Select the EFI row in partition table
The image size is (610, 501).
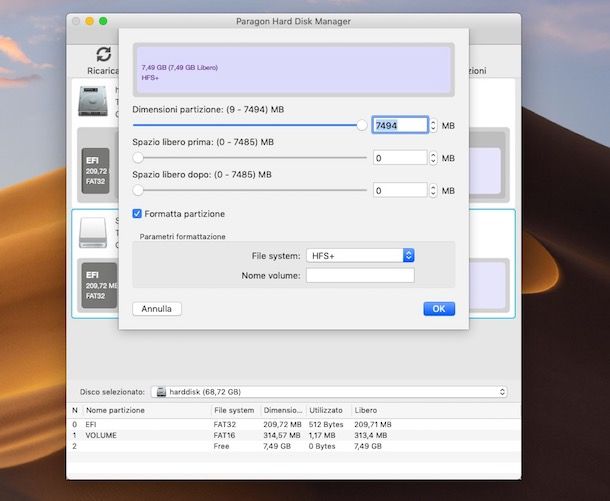[294, 424]
